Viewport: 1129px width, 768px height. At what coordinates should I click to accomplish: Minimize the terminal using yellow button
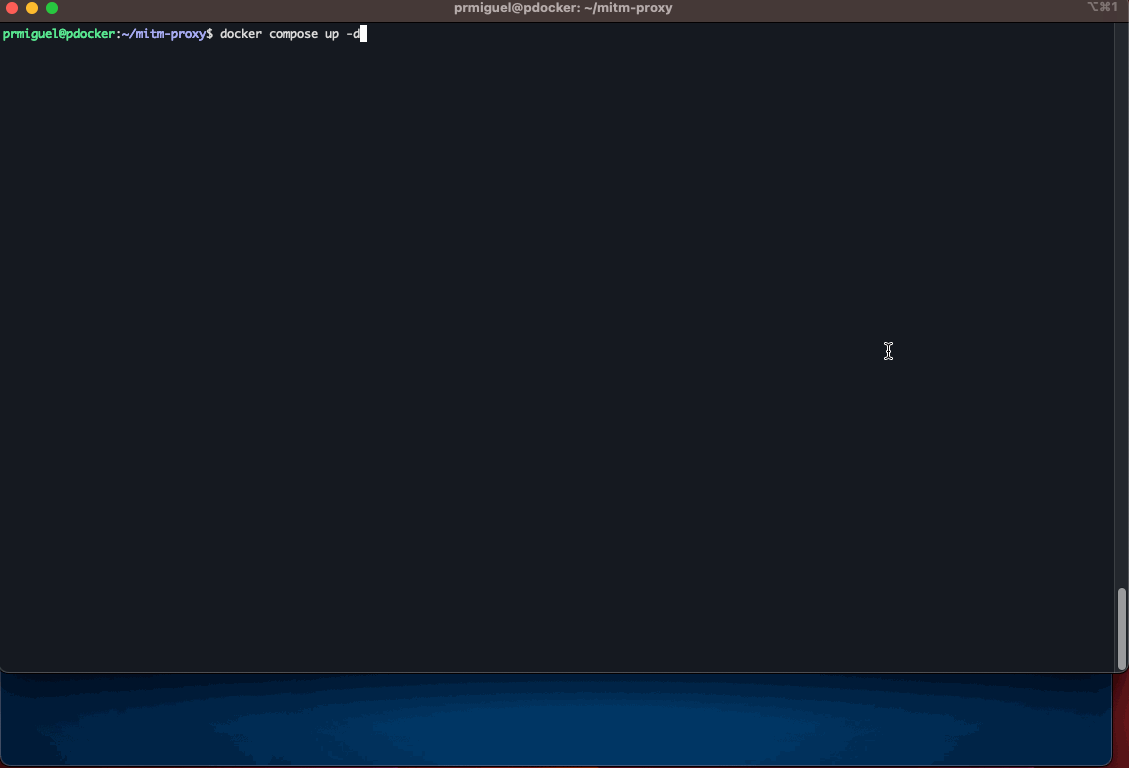click(x=32, y=8)
